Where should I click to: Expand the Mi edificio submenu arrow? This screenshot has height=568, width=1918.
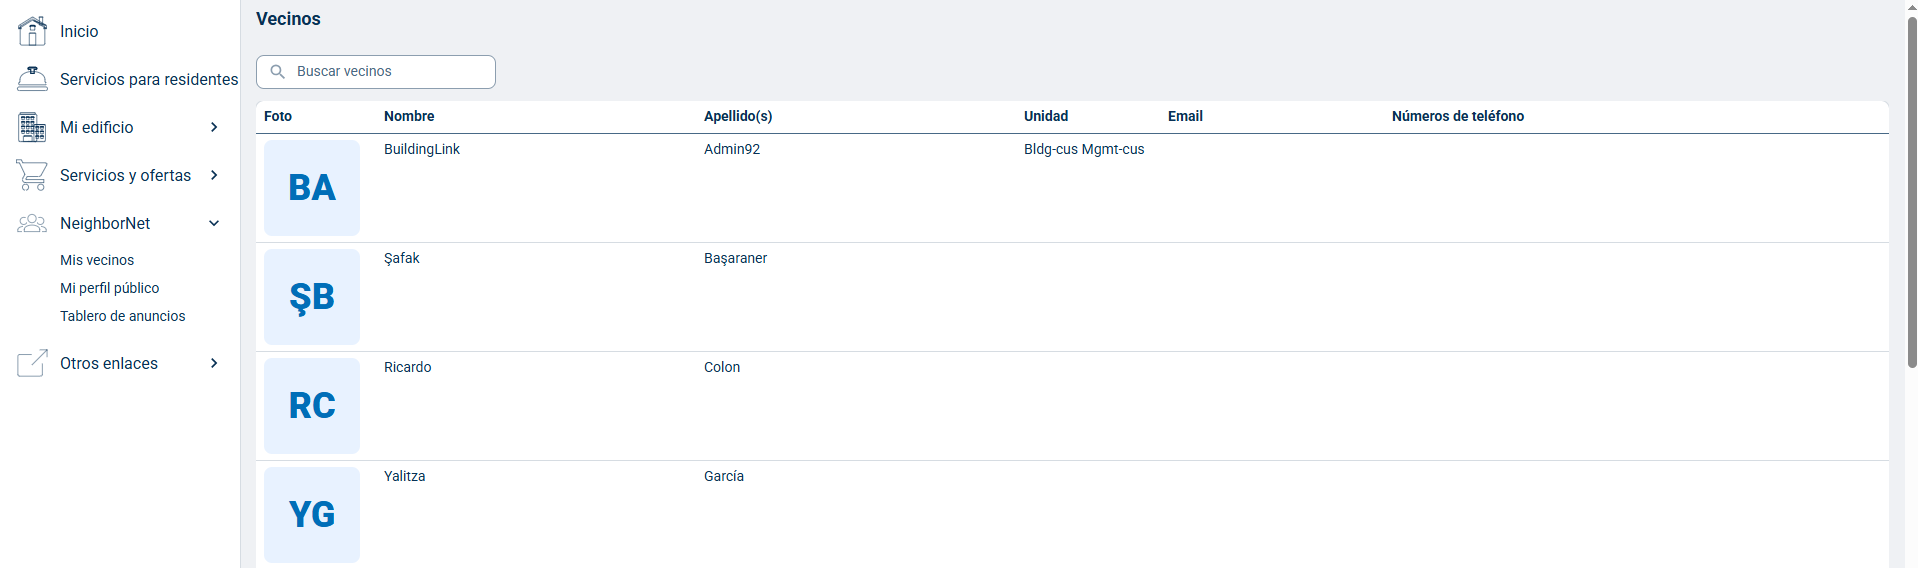(x=214, y=127)
